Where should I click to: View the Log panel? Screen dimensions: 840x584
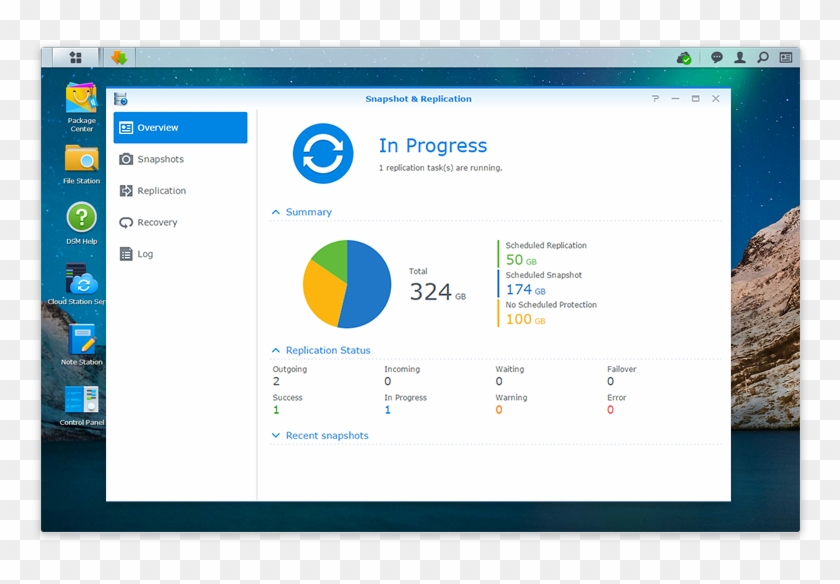pos(127,253)
